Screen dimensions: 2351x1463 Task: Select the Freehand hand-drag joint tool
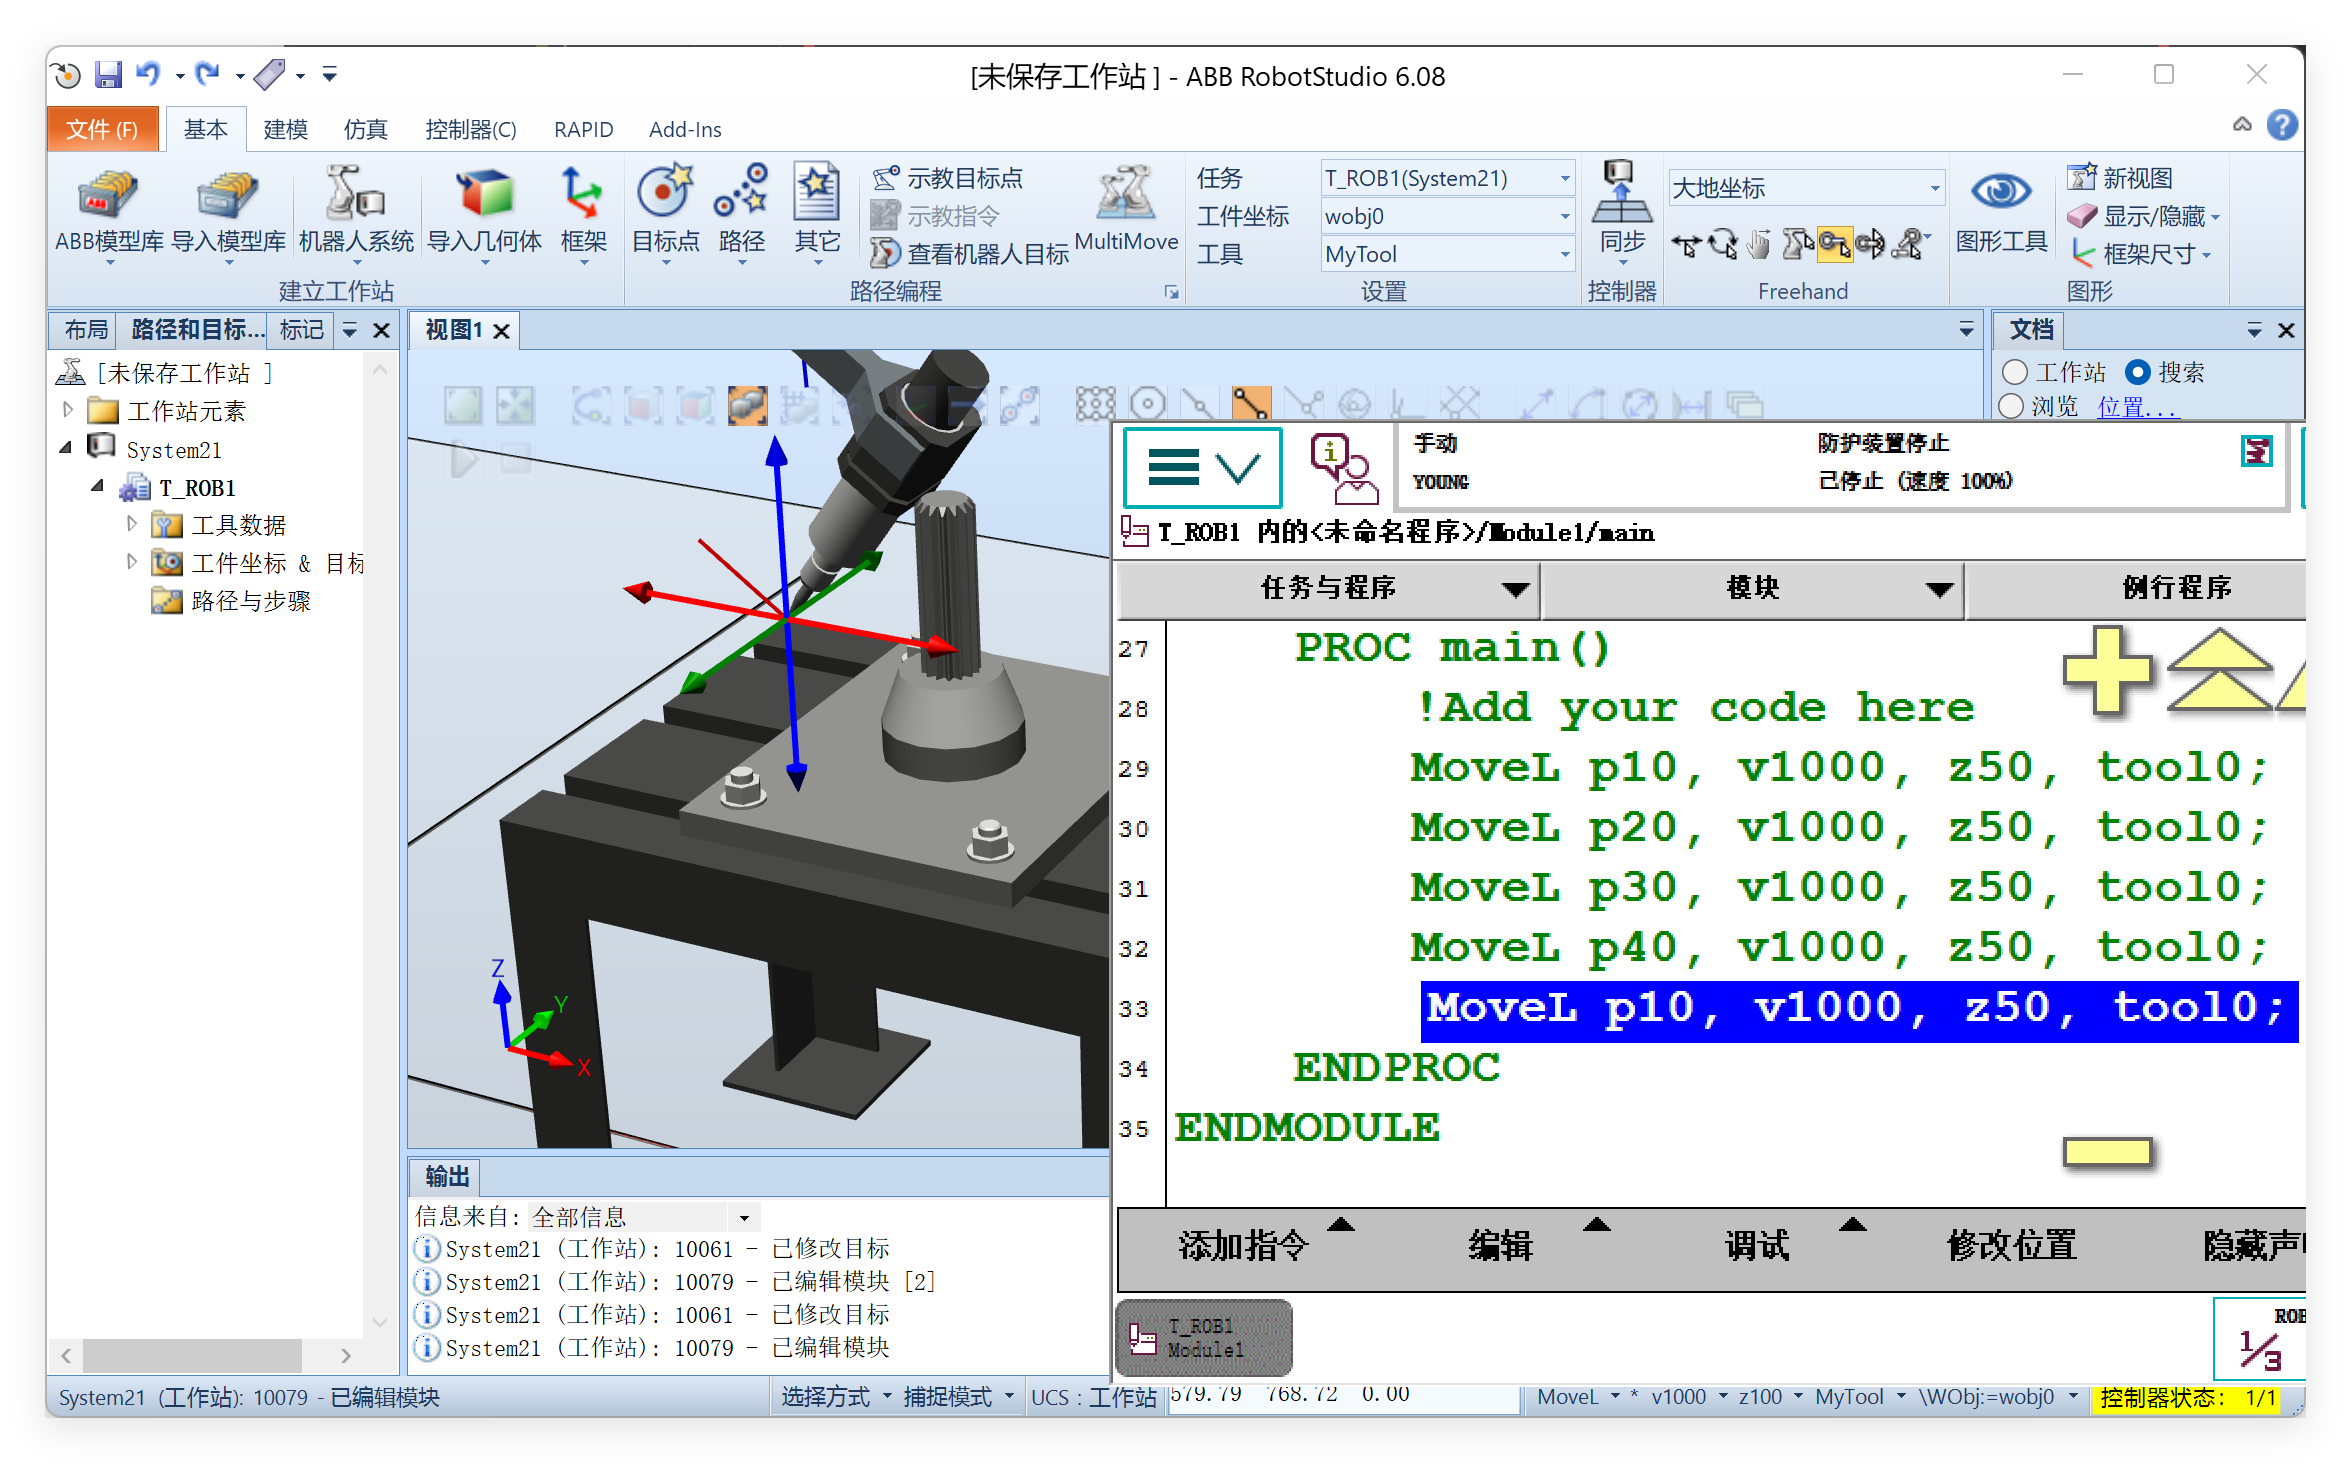[x=1759, y=244]
